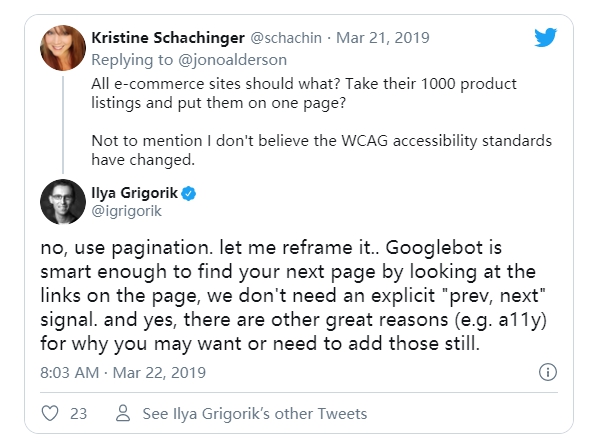
Task: Click the Kristine Schachinger display name
Action: tap(165, 37)
